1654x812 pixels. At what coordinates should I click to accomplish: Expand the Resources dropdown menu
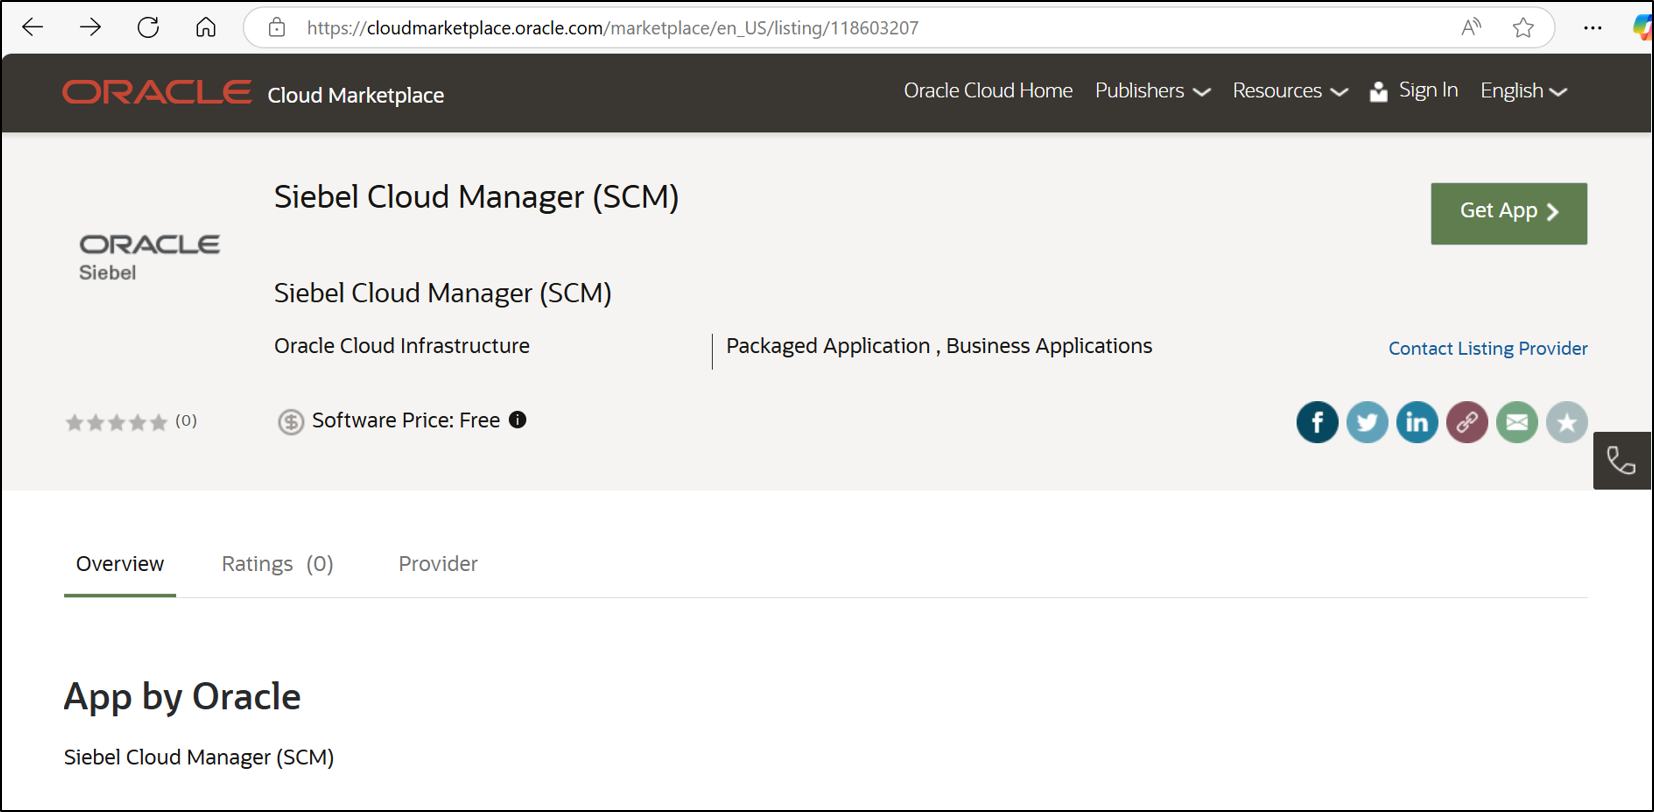pos(1290,91)
